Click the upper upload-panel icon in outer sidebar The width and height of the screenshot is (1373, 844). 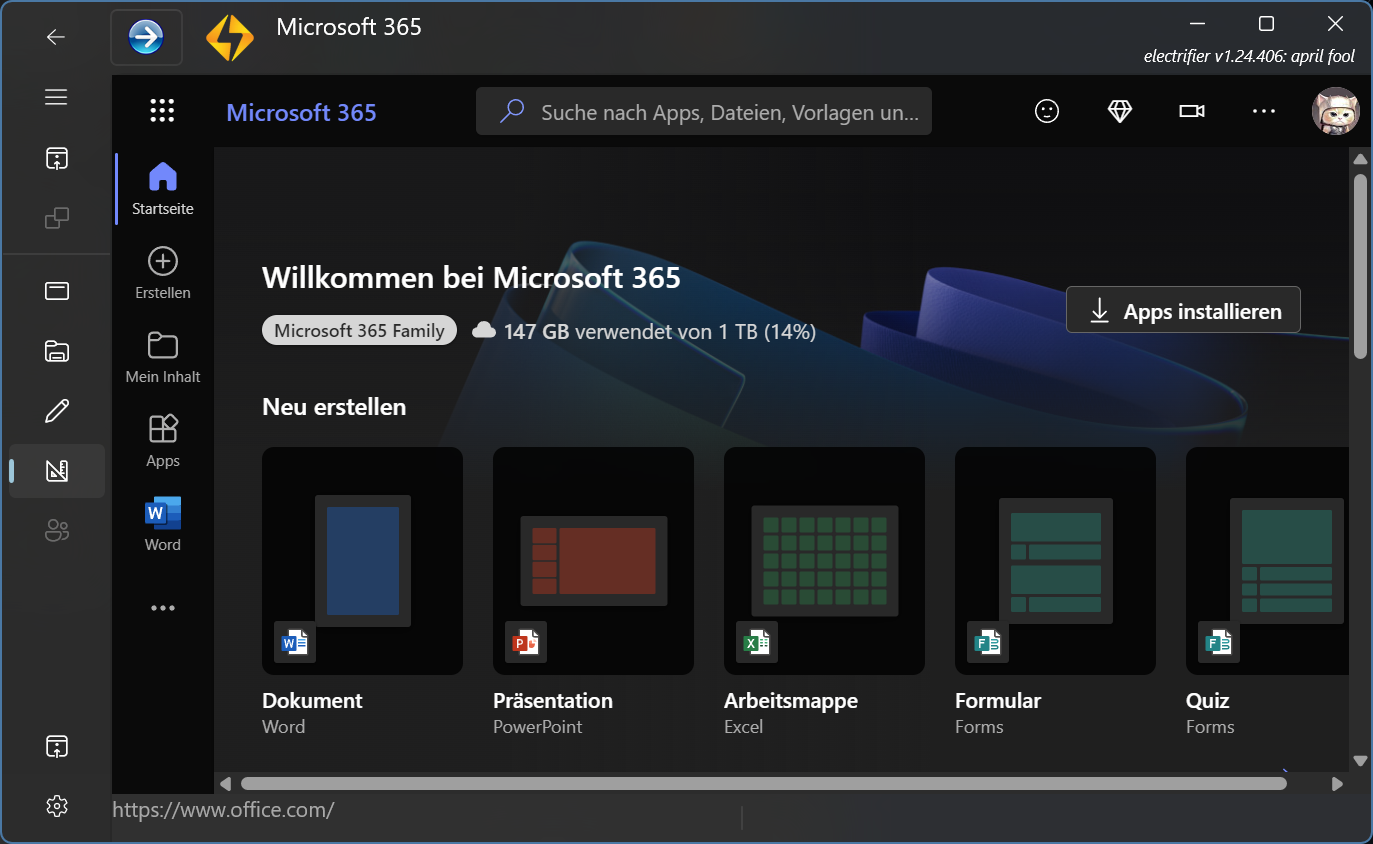(57, 158)
